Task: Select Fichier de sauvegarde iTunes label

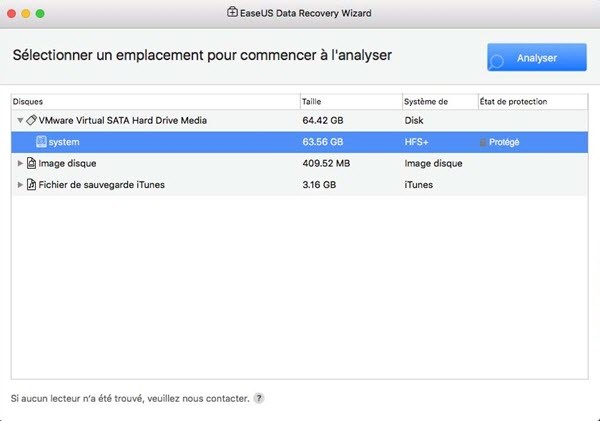Action: (x=101, y=185)
